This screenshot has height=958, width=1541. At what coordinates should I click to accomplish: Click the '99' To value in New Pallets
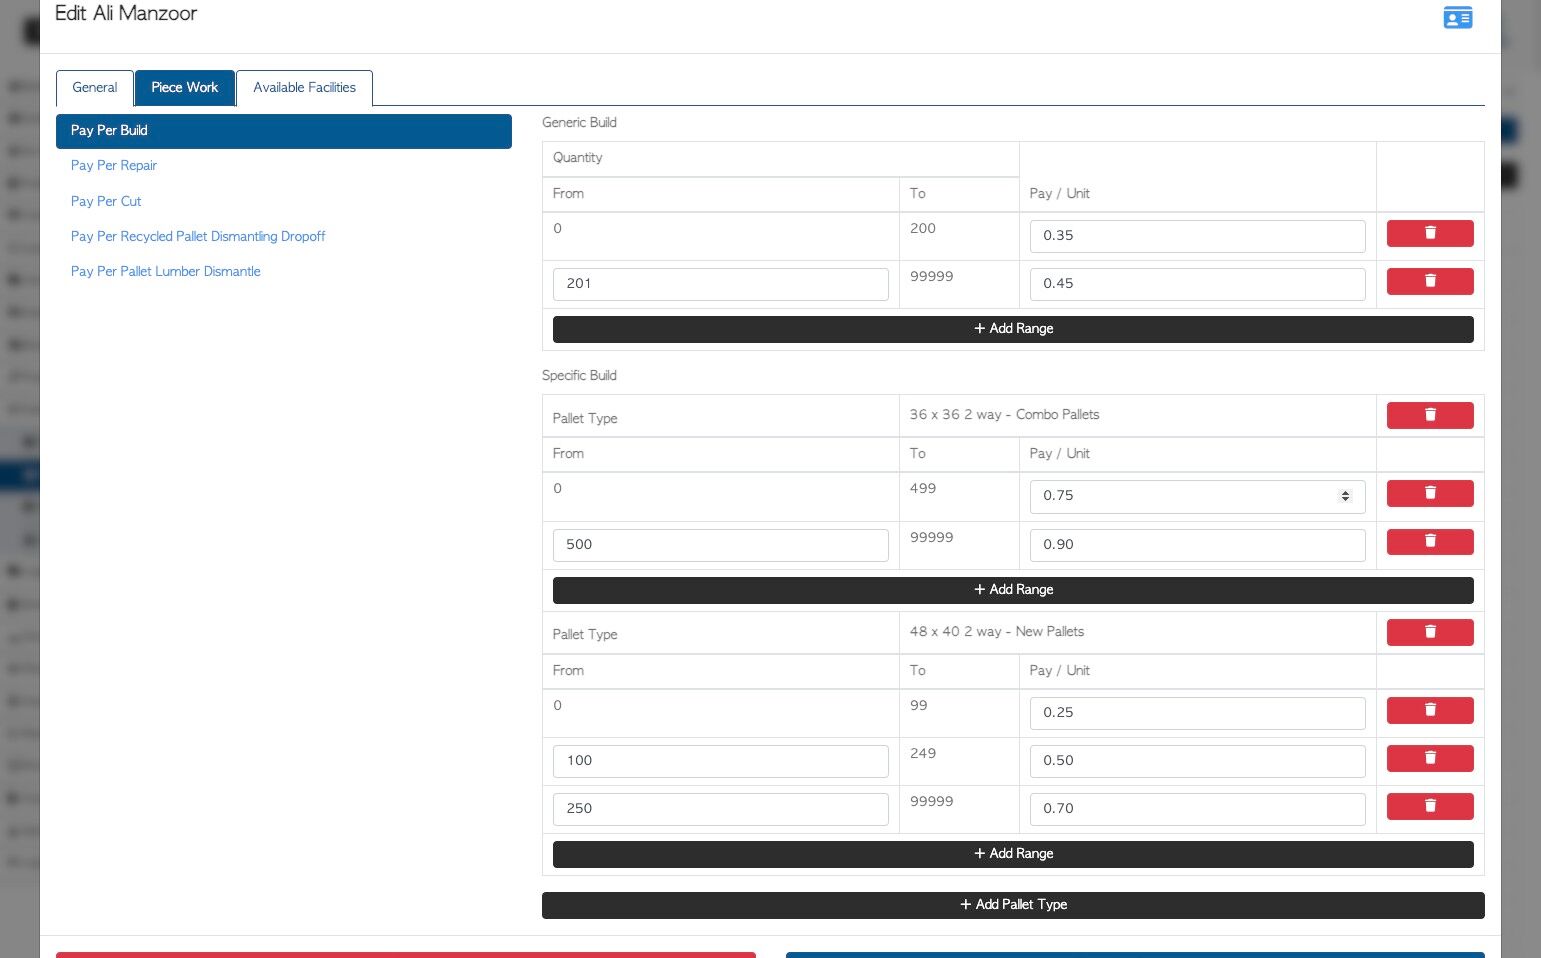pyautogui.click(x=919, y=706)
